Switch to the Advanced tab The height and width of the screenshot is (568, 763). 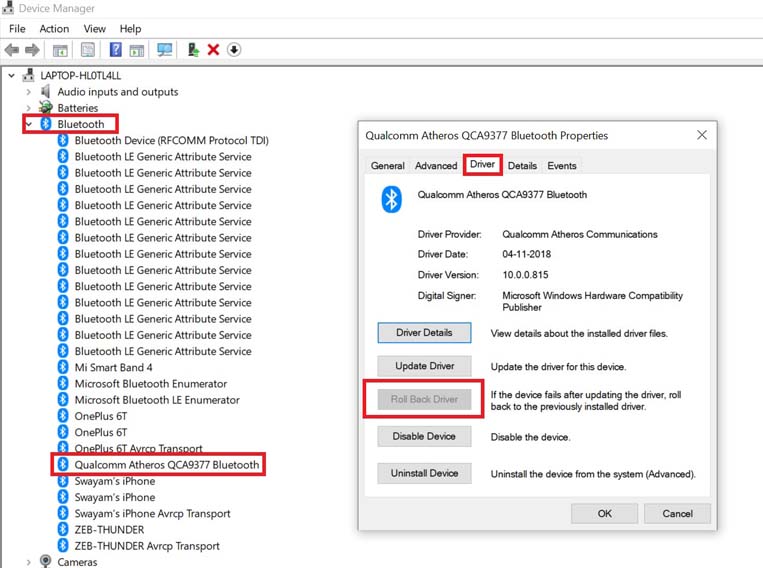tap(436, 165)
